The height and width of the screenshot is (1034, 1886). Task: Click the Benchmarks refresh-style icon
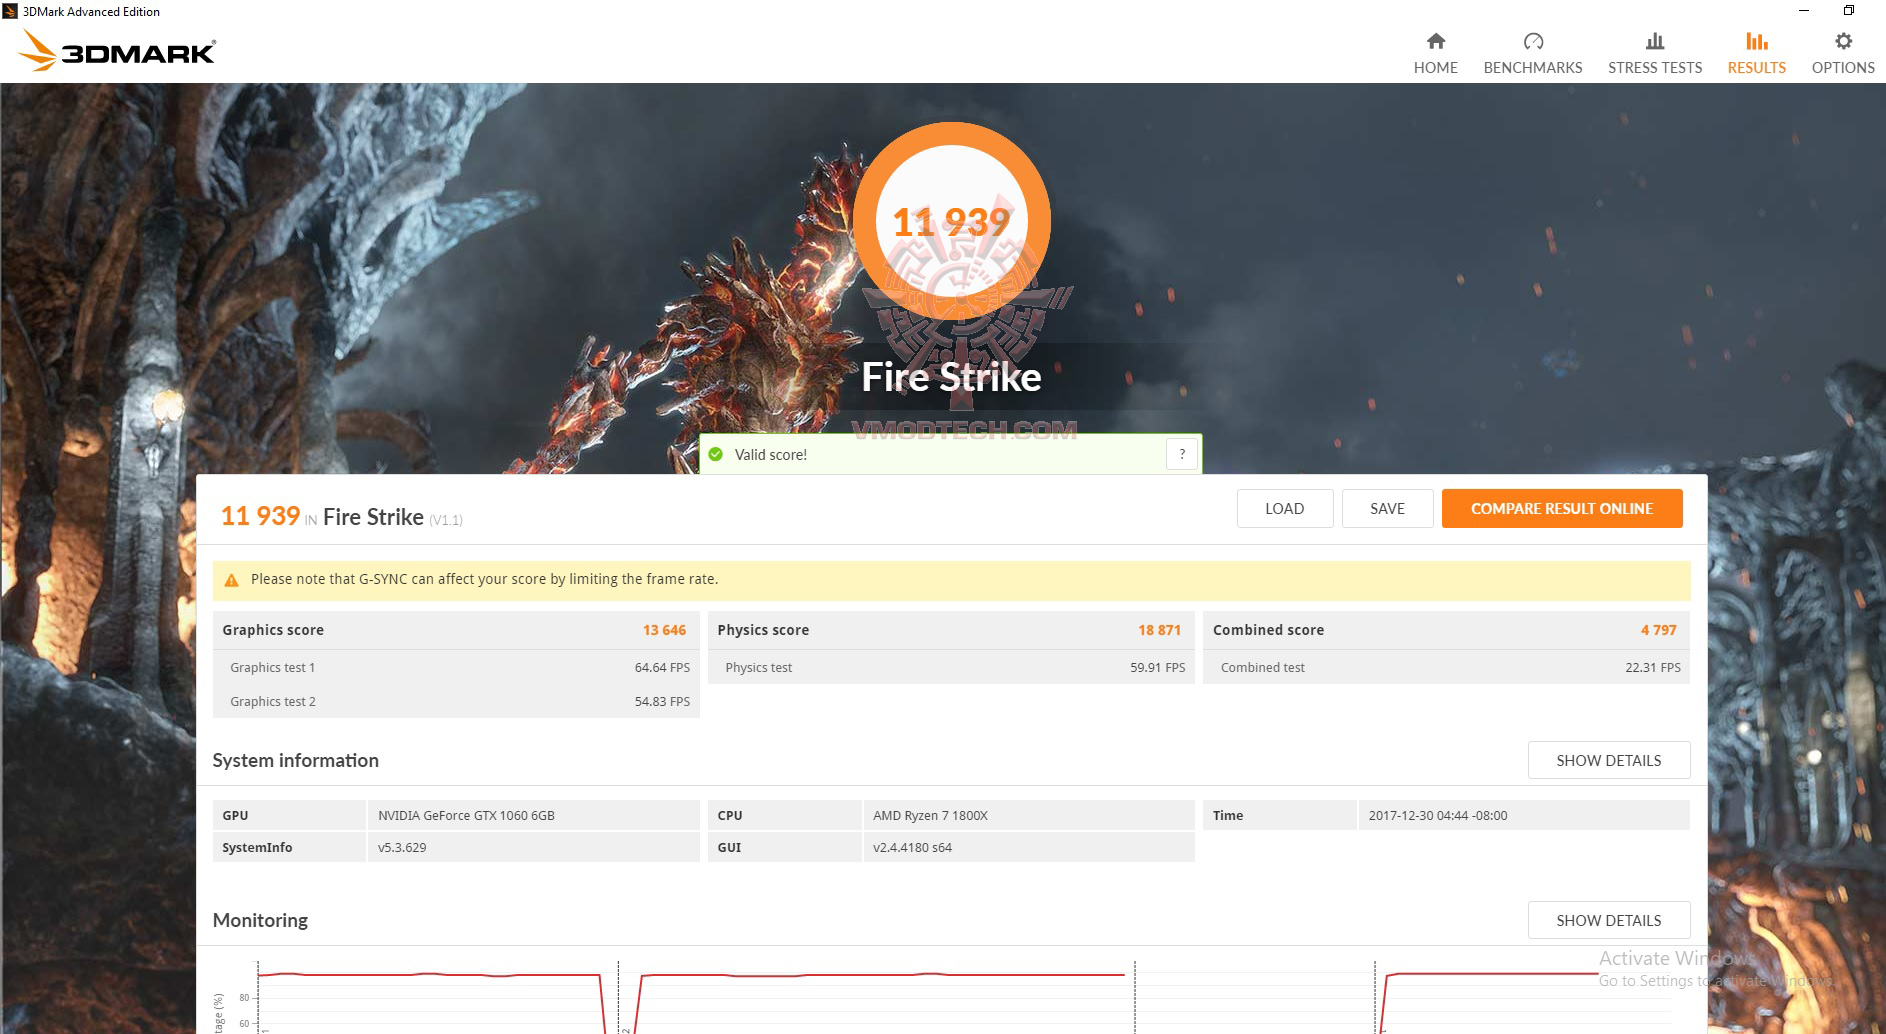coord(1532,41)
